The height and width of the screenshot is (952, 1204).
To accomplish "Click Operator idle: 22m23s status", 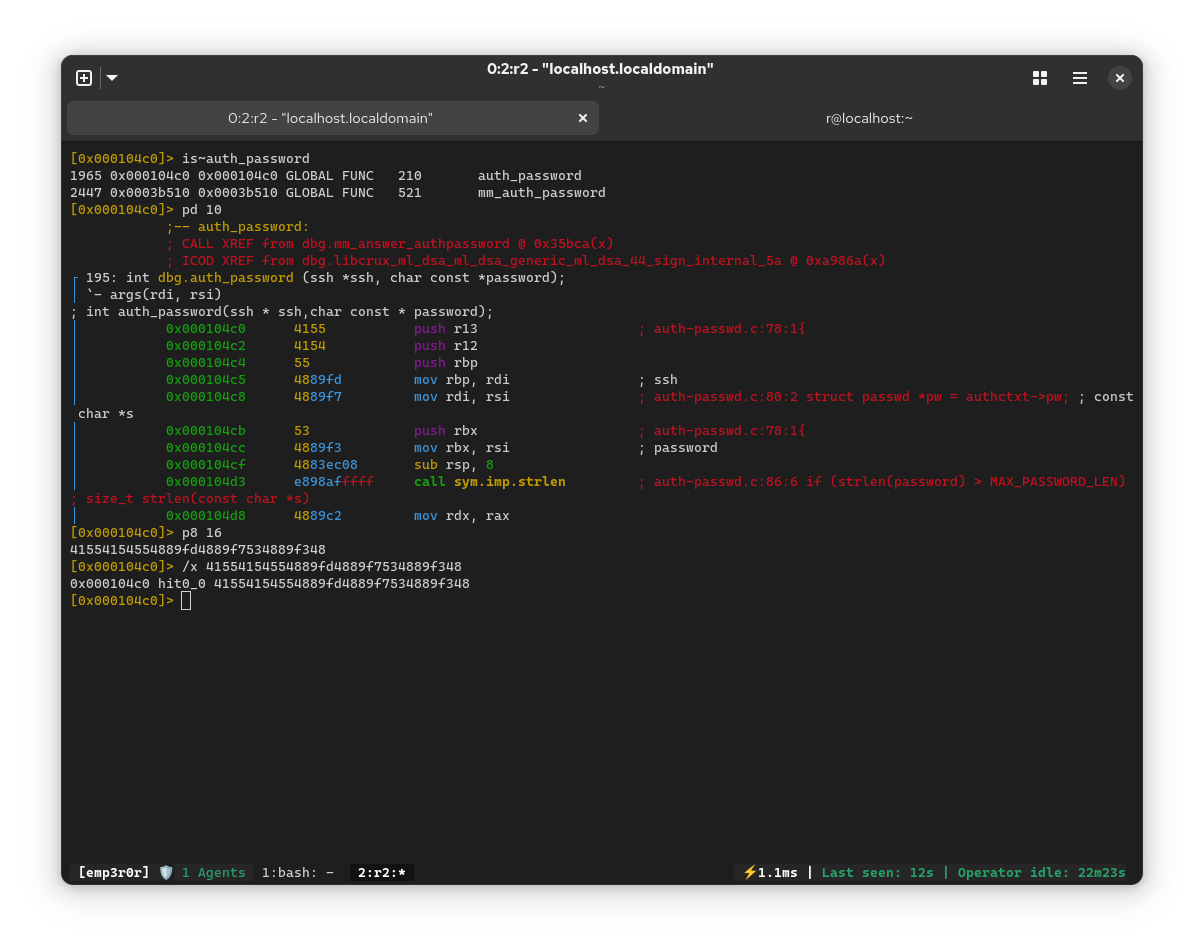I will tap(1042, 873).
